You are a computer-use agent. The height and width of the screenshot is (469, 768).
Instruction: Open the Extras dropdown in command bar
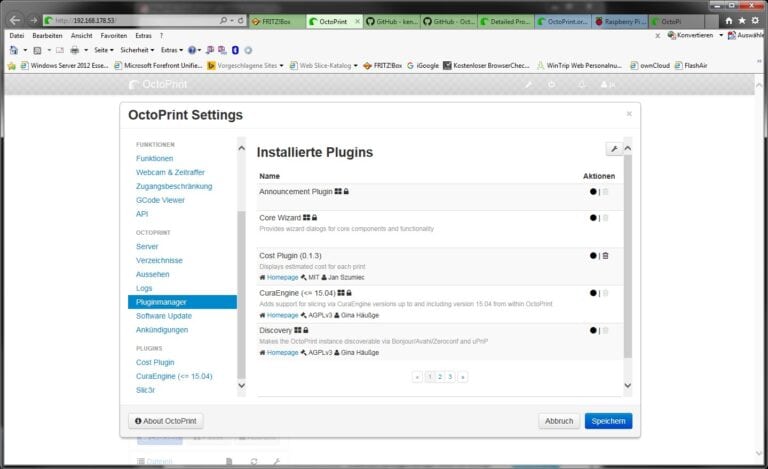point(172,50)
